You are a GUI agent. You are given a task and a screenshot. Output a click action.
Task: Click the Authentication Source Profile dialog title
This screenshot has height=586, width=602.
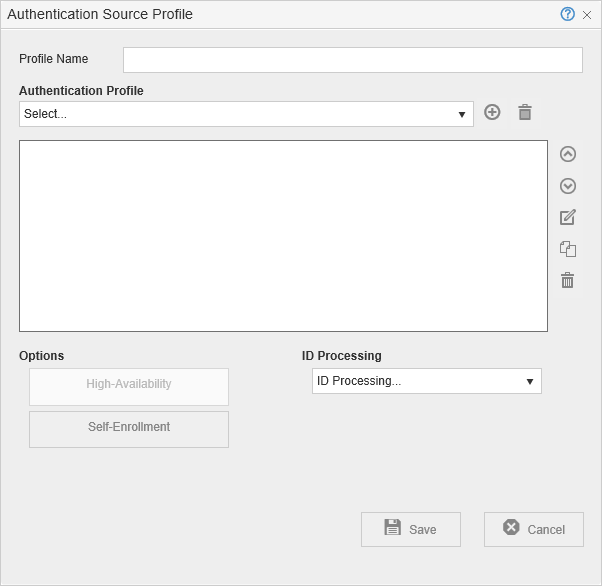pyautogui.click(x=100, y=14)
